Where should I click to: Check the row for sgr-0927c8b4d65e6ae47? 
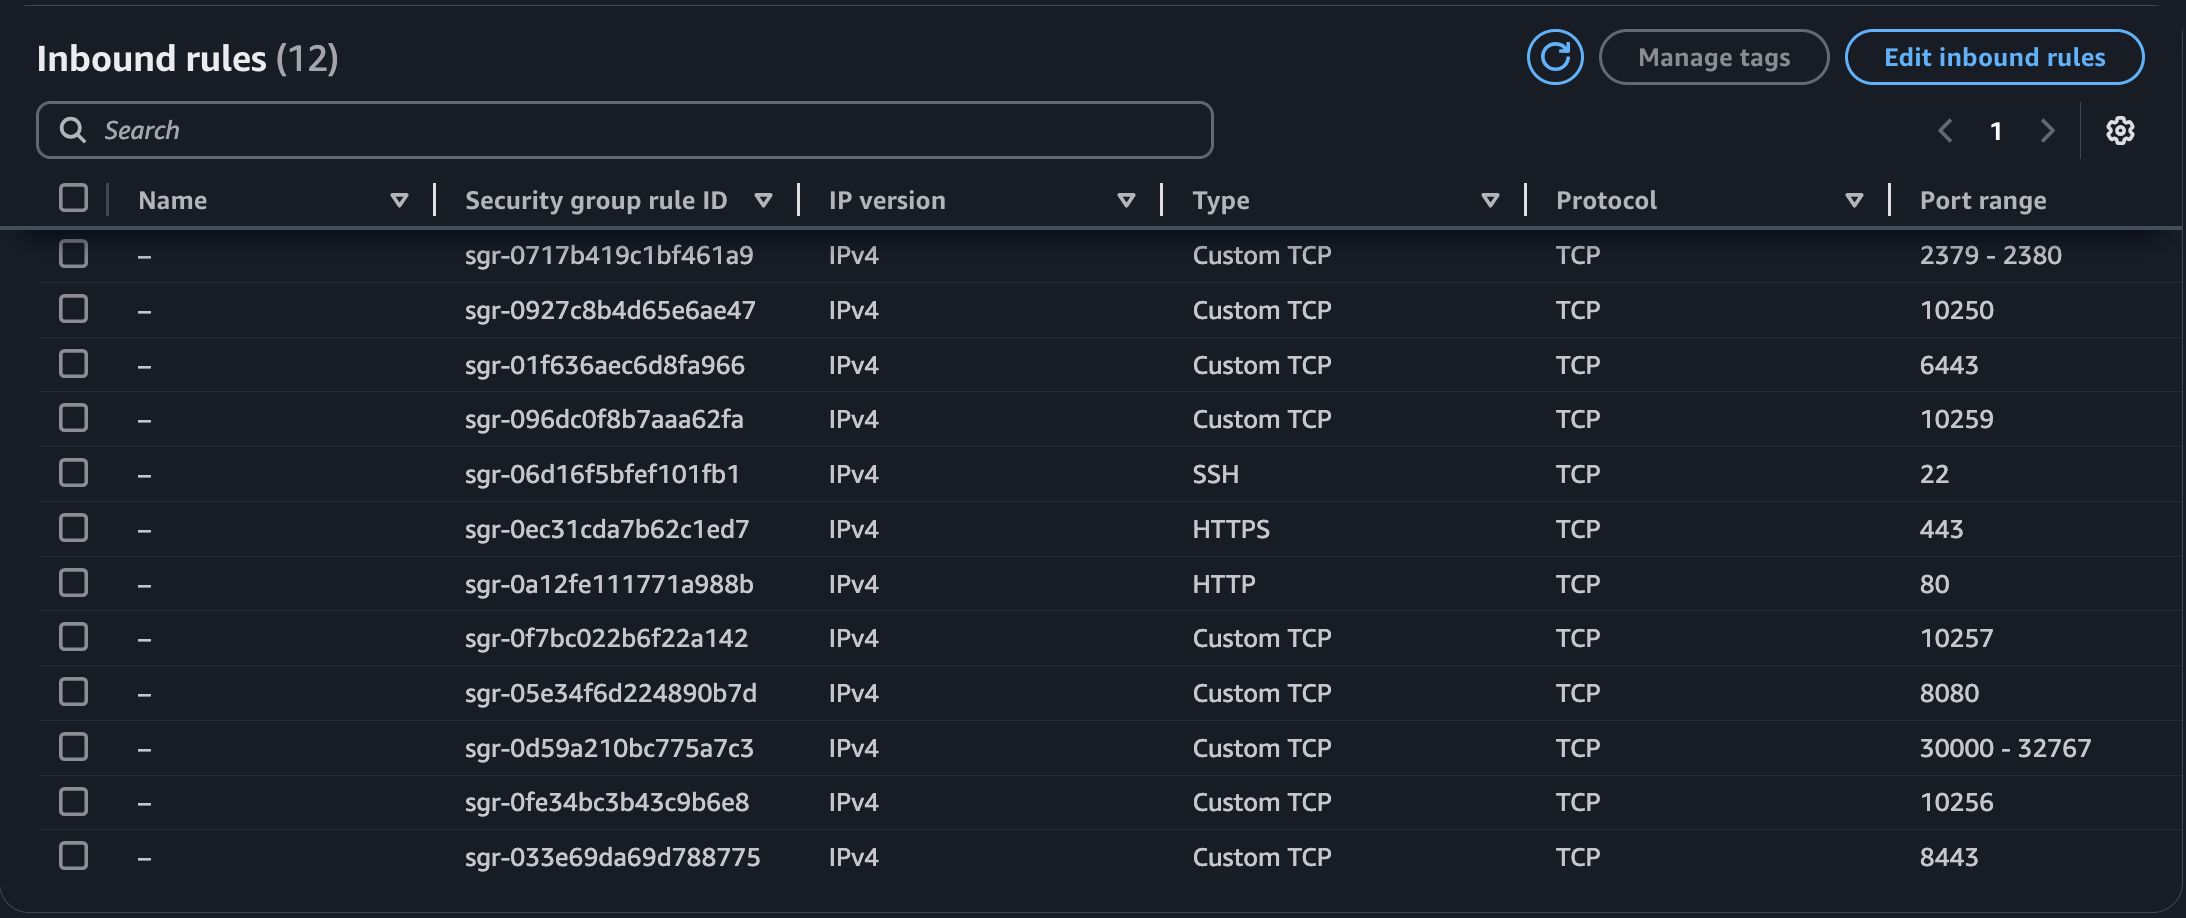click(x=73, y=308)
